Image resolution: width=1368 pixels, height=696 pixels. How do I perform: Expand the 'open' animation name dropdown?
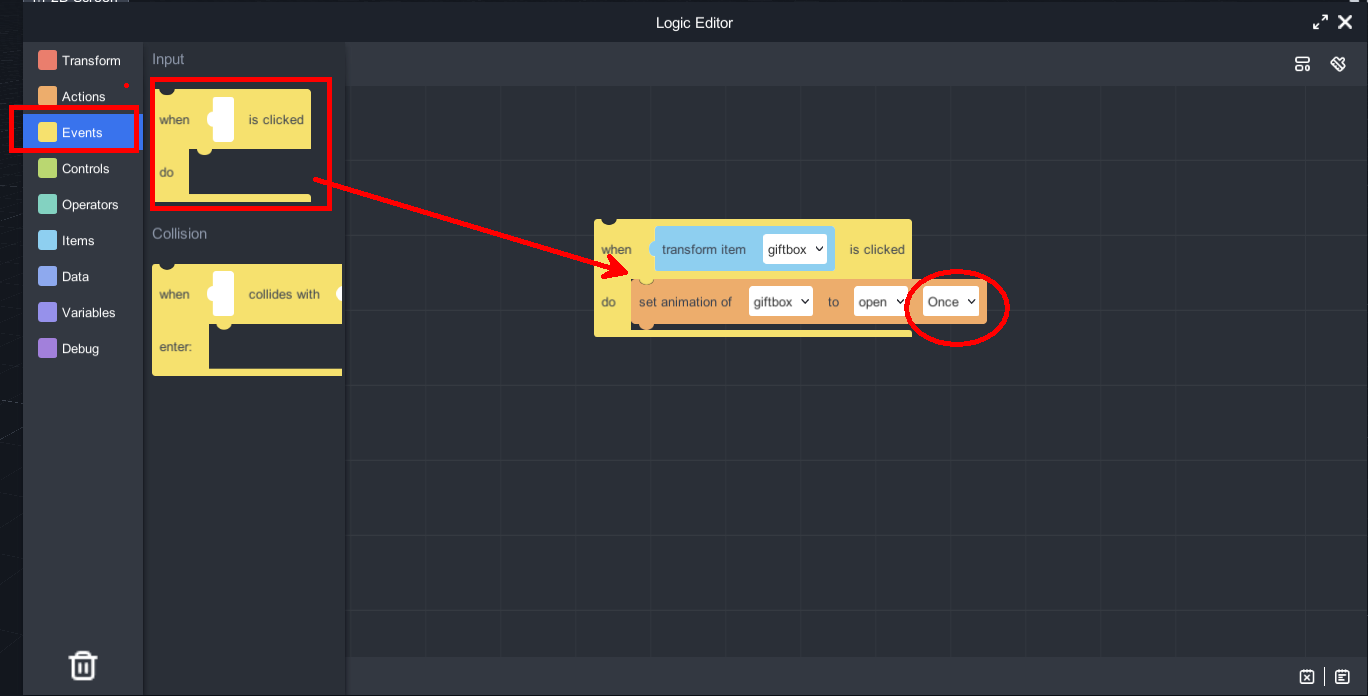pyautogui.click(x=881, y=302)
